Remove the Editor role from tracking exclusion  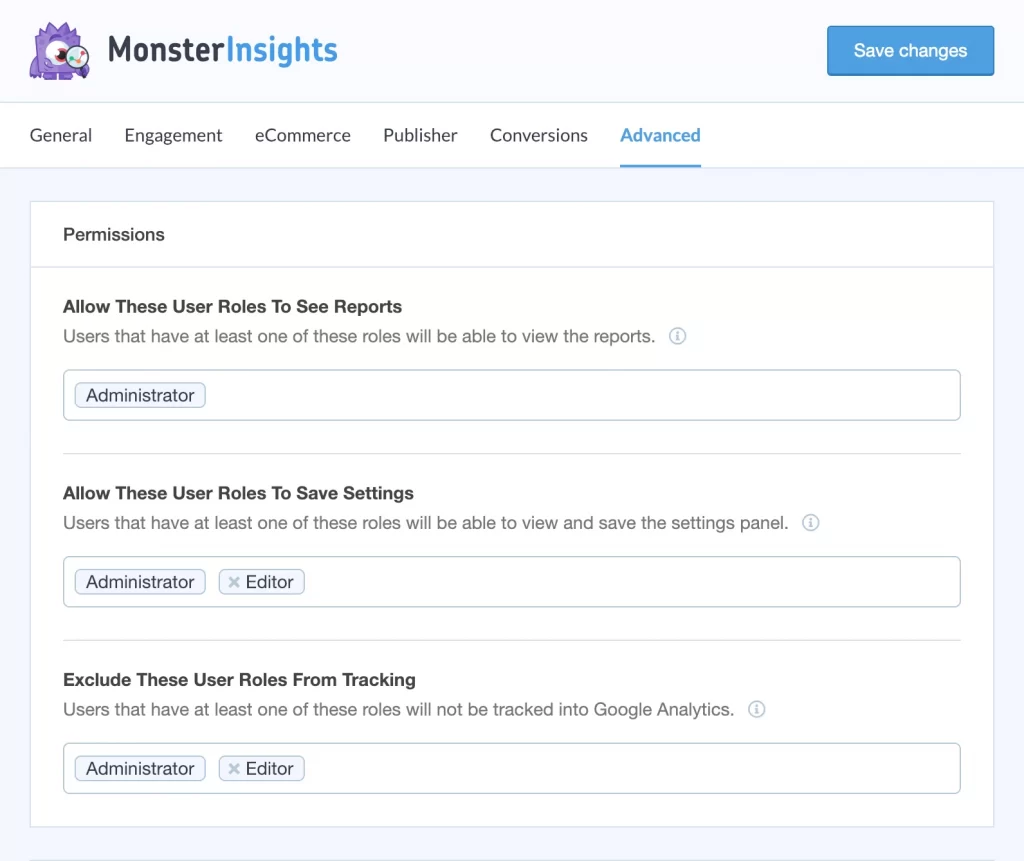click(x=234, y=768)
